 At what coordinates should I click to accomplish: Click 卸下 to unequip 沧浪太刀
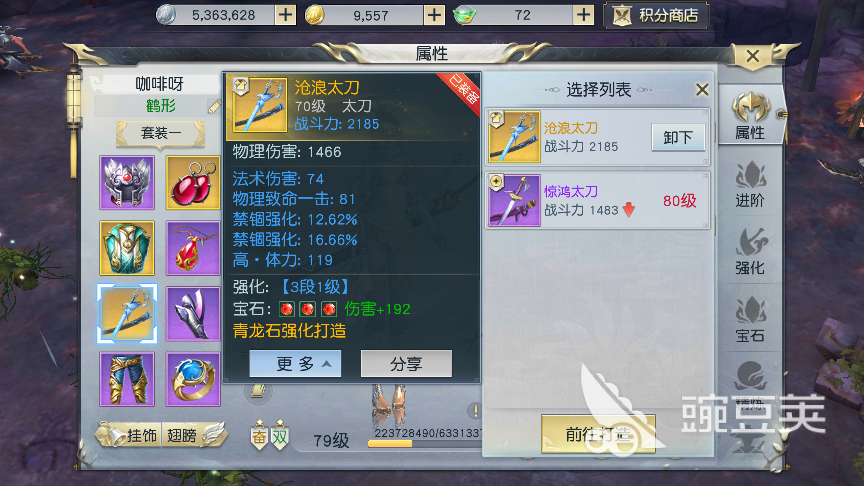point(678,137)
